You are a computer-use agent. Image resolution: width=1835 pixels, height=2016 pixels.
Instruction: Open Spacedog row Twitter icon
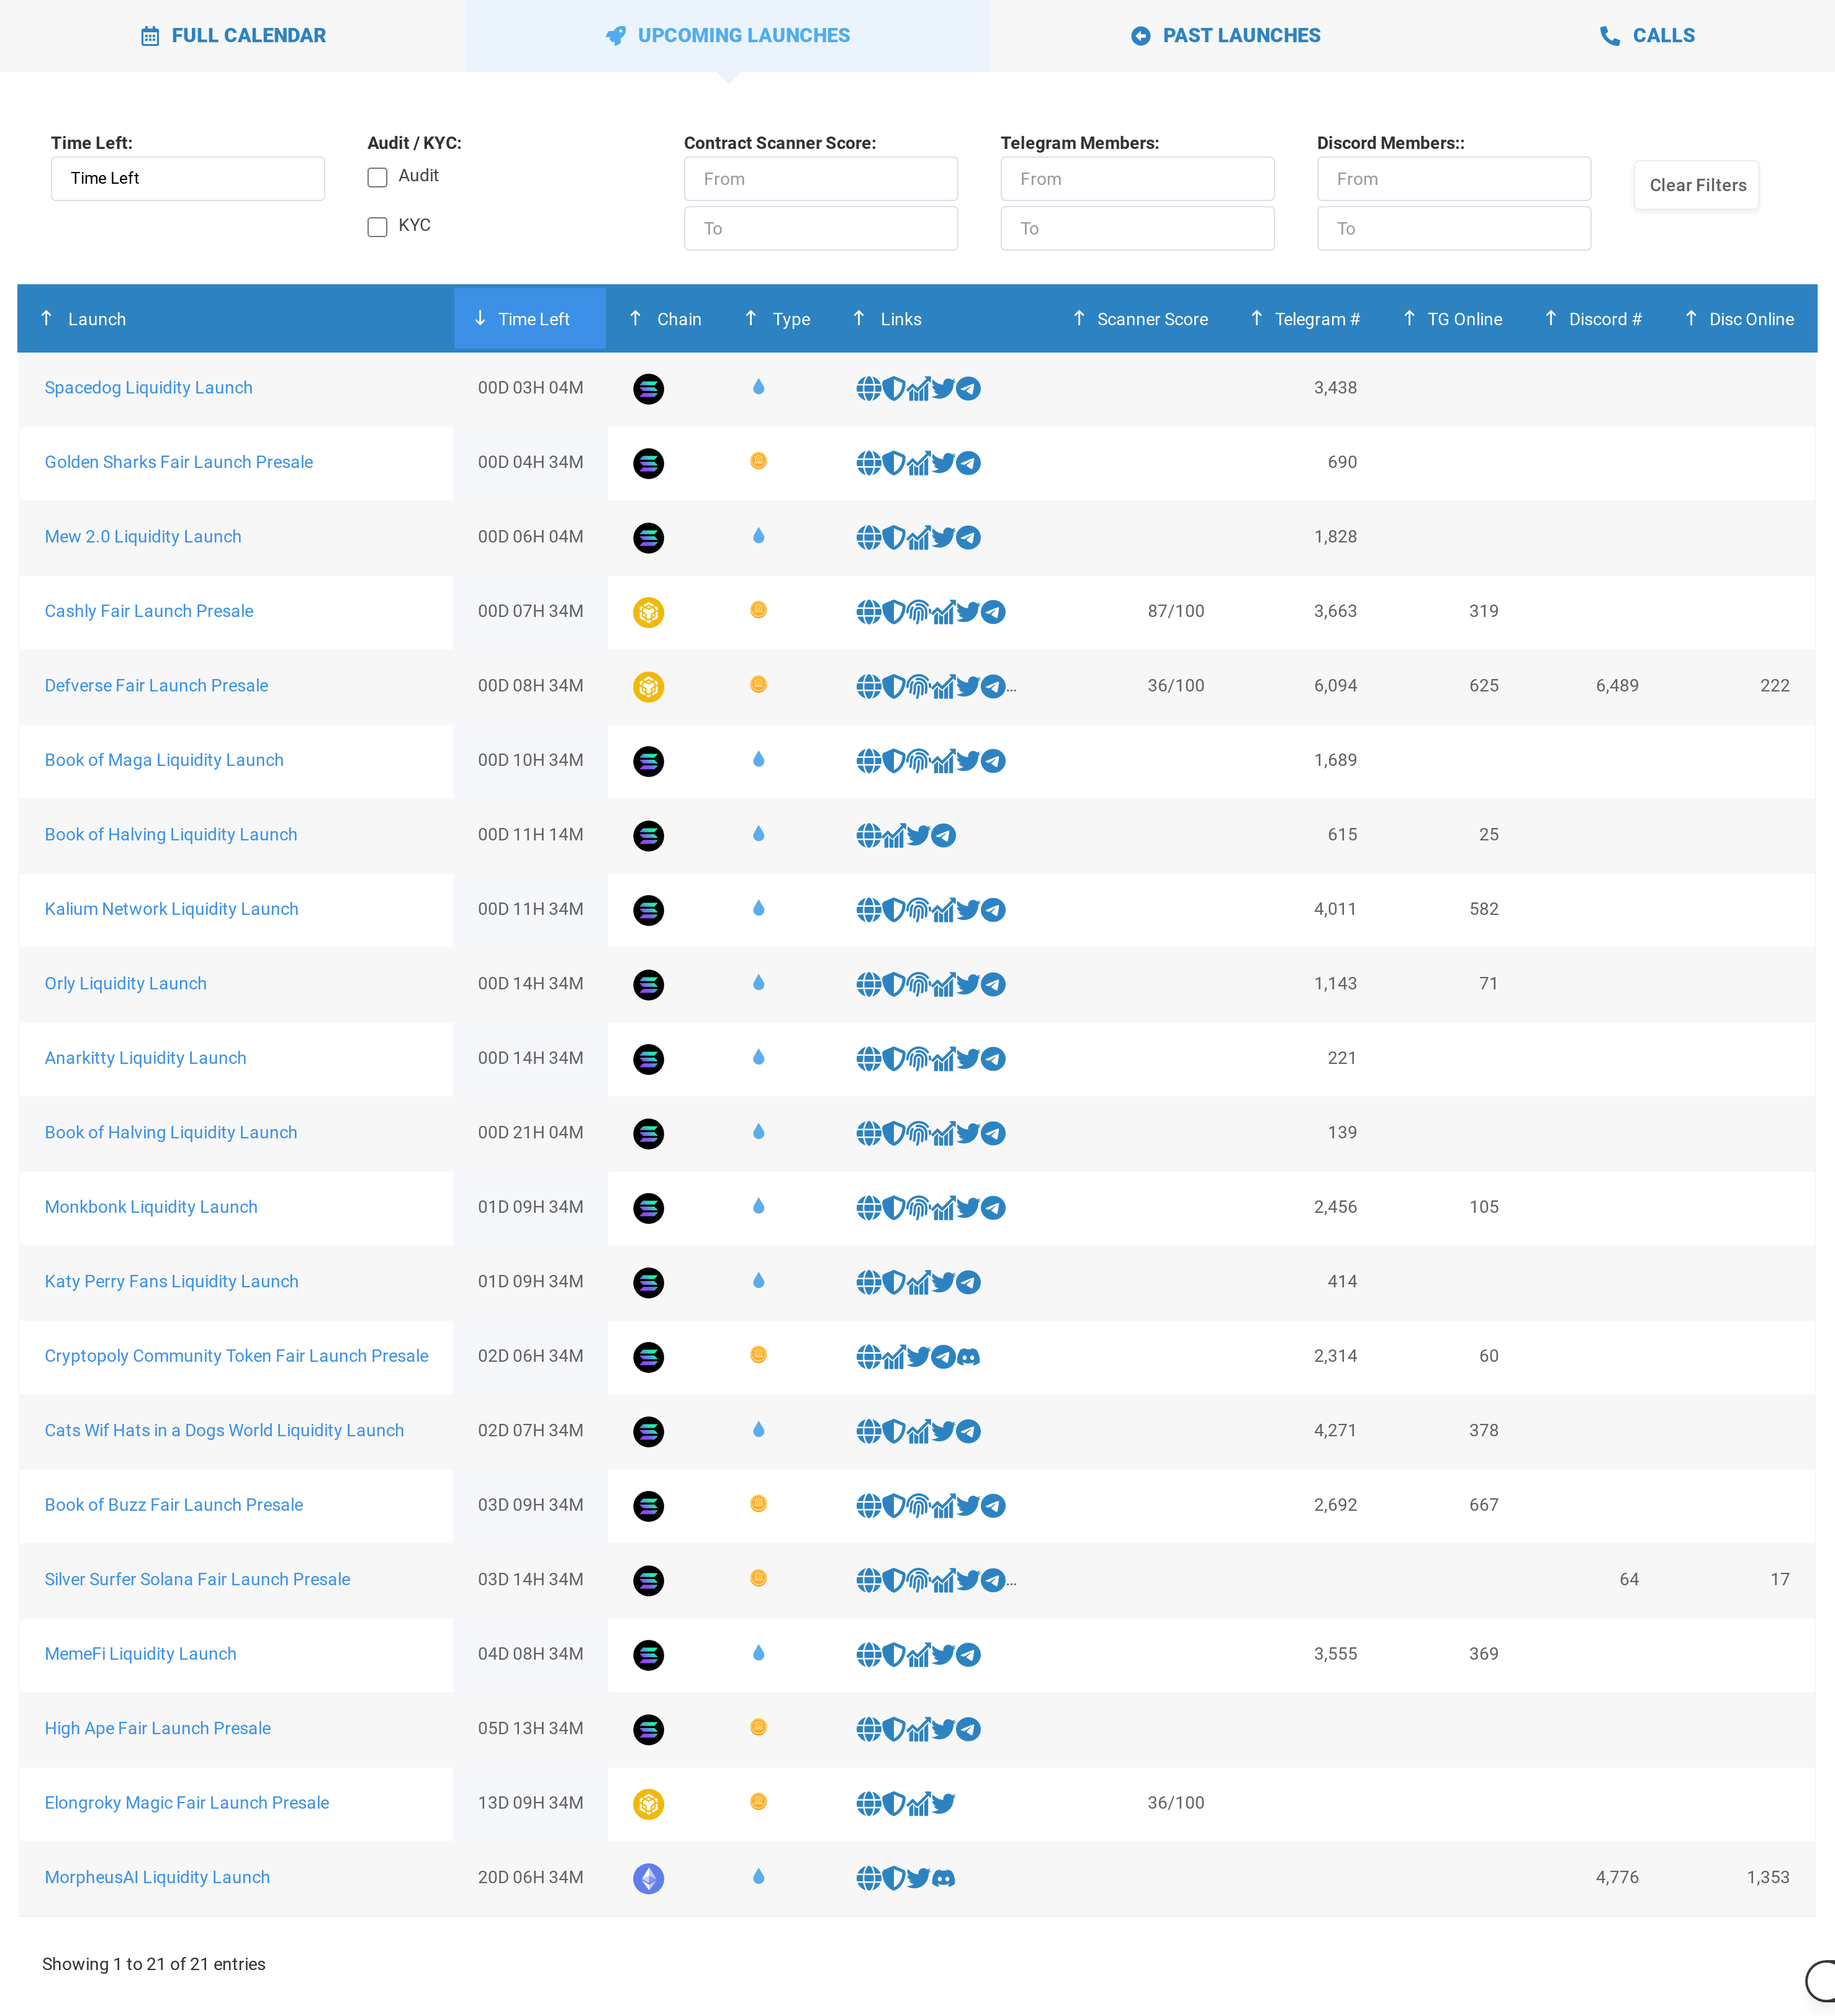pyautogui.click(x=943, y=388)
